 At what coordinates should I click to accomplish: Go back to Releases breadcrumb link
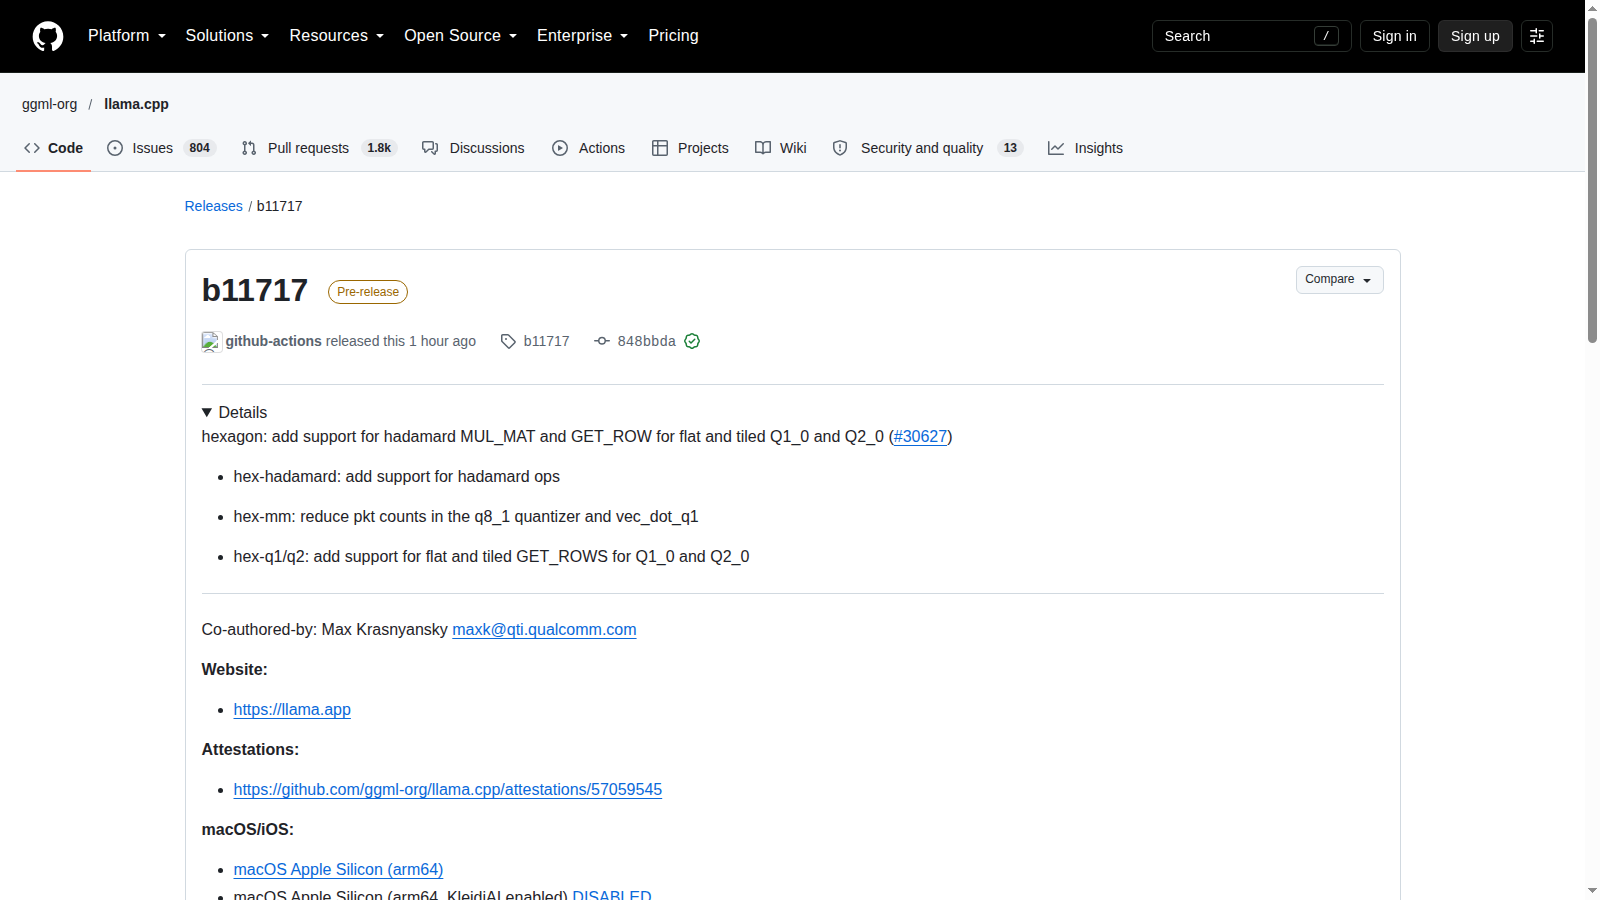(213, 206)
